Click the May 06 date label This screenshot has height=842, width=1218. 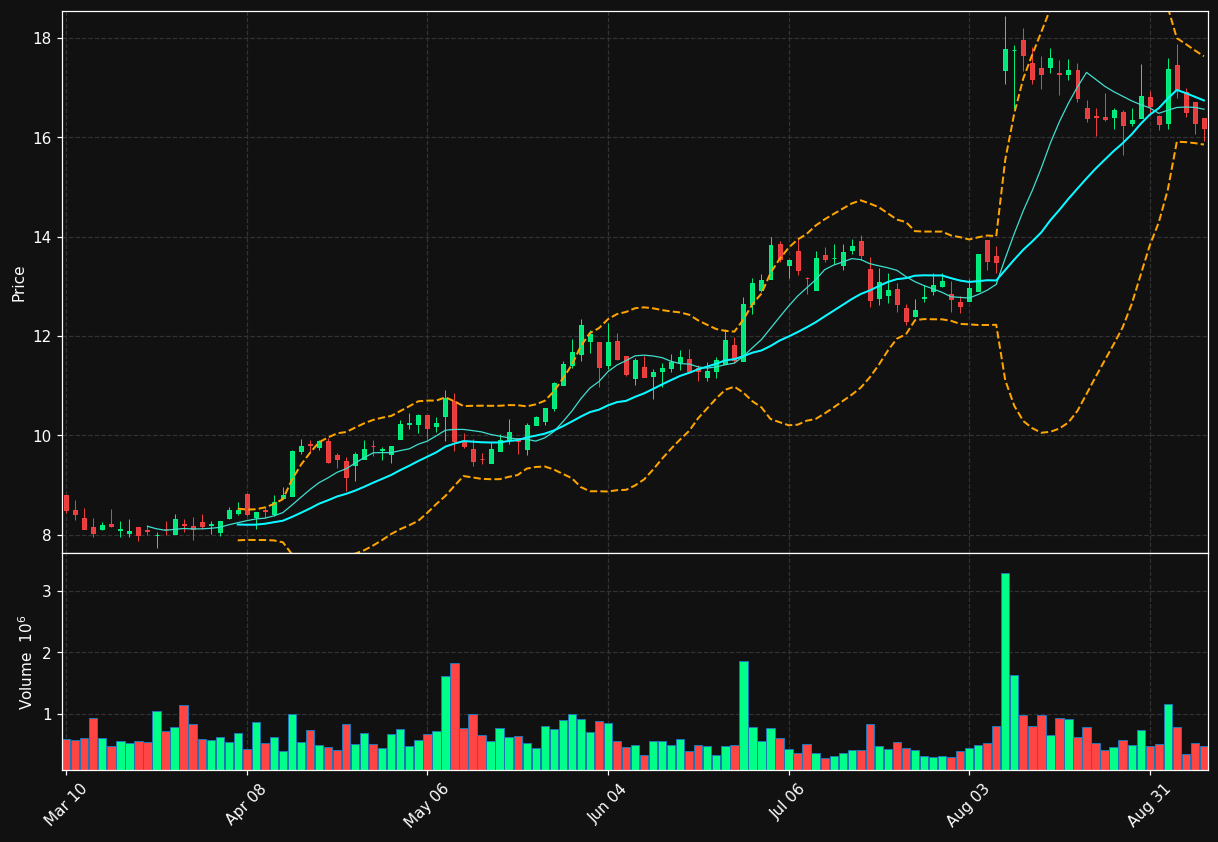(x=425, y=804)
